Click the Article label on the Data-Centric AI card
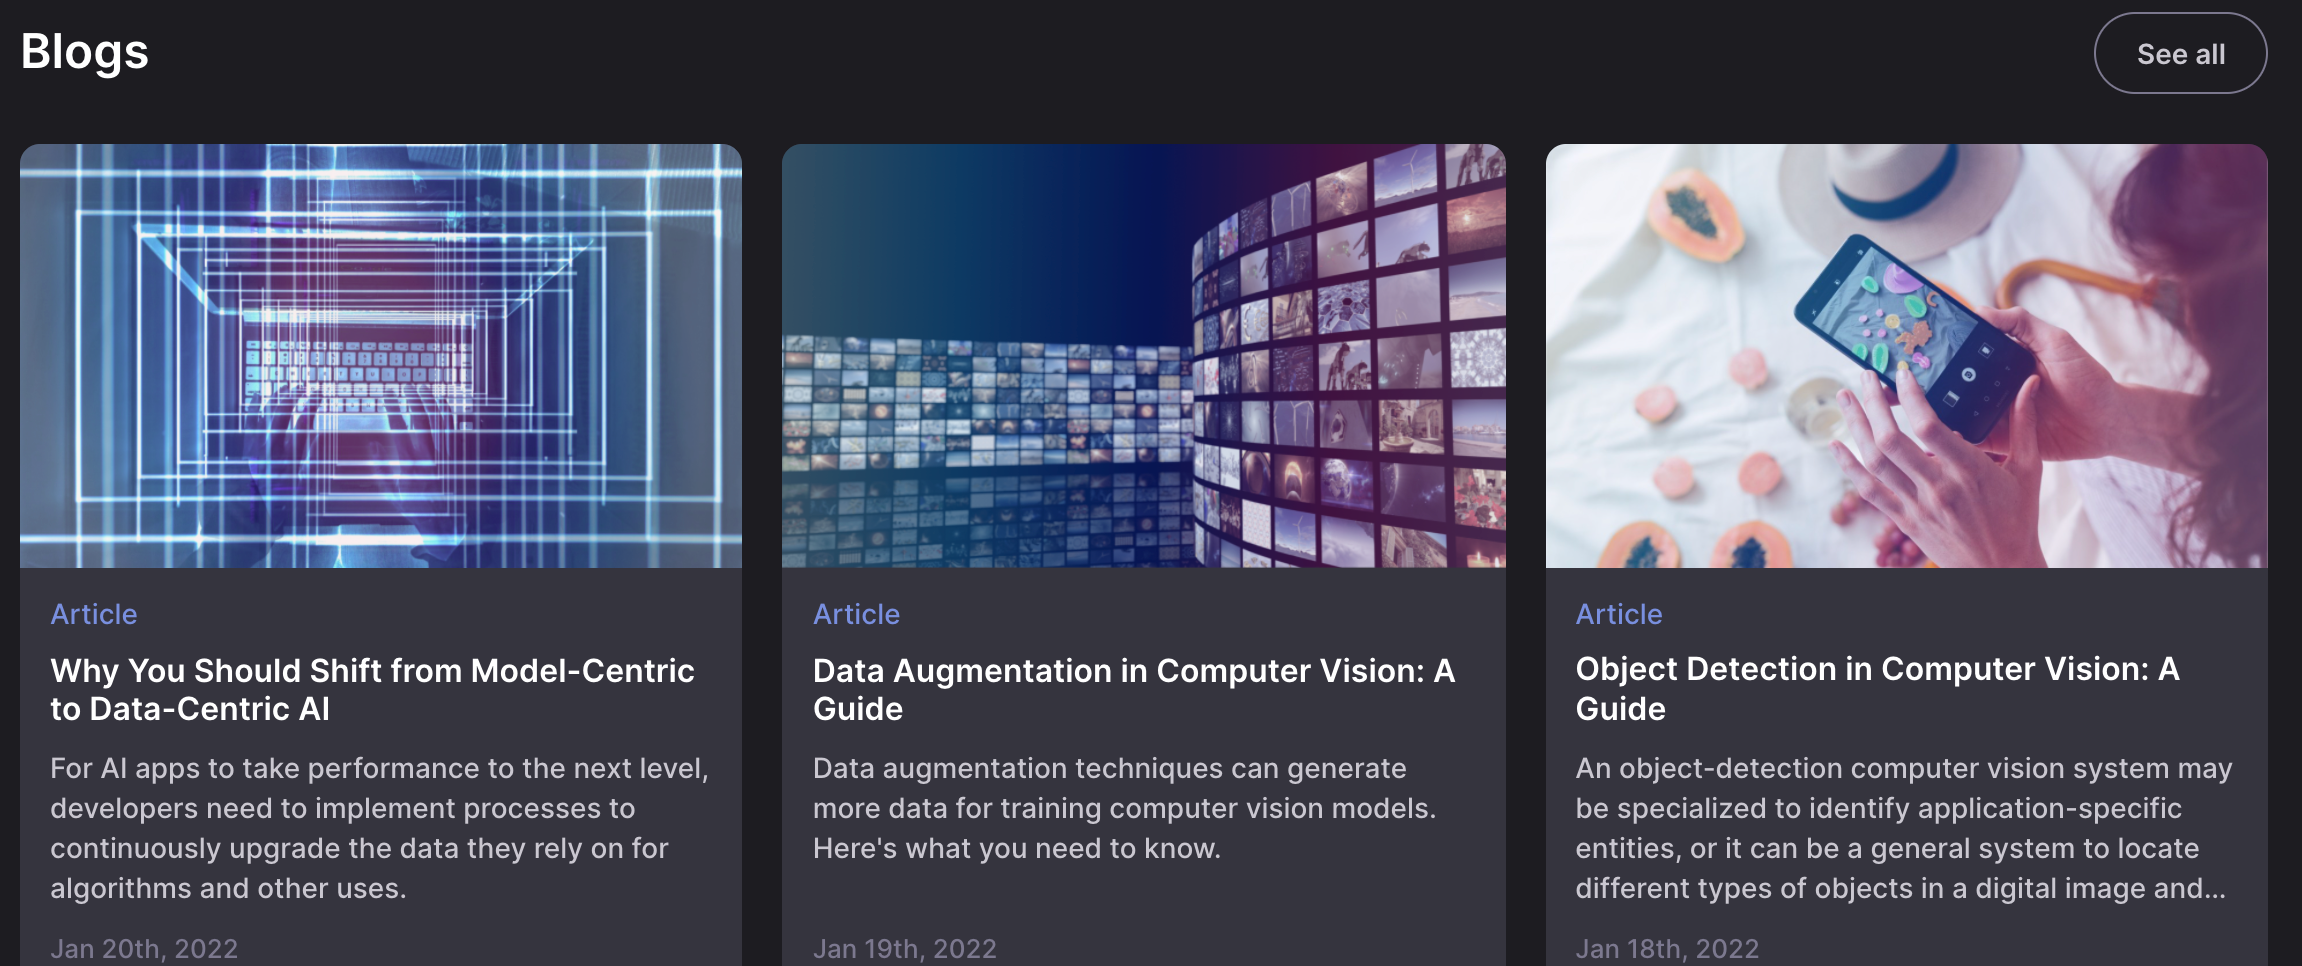Viewport: 2302px width, 966px height. pyautogui.click(x=94, y=614)
